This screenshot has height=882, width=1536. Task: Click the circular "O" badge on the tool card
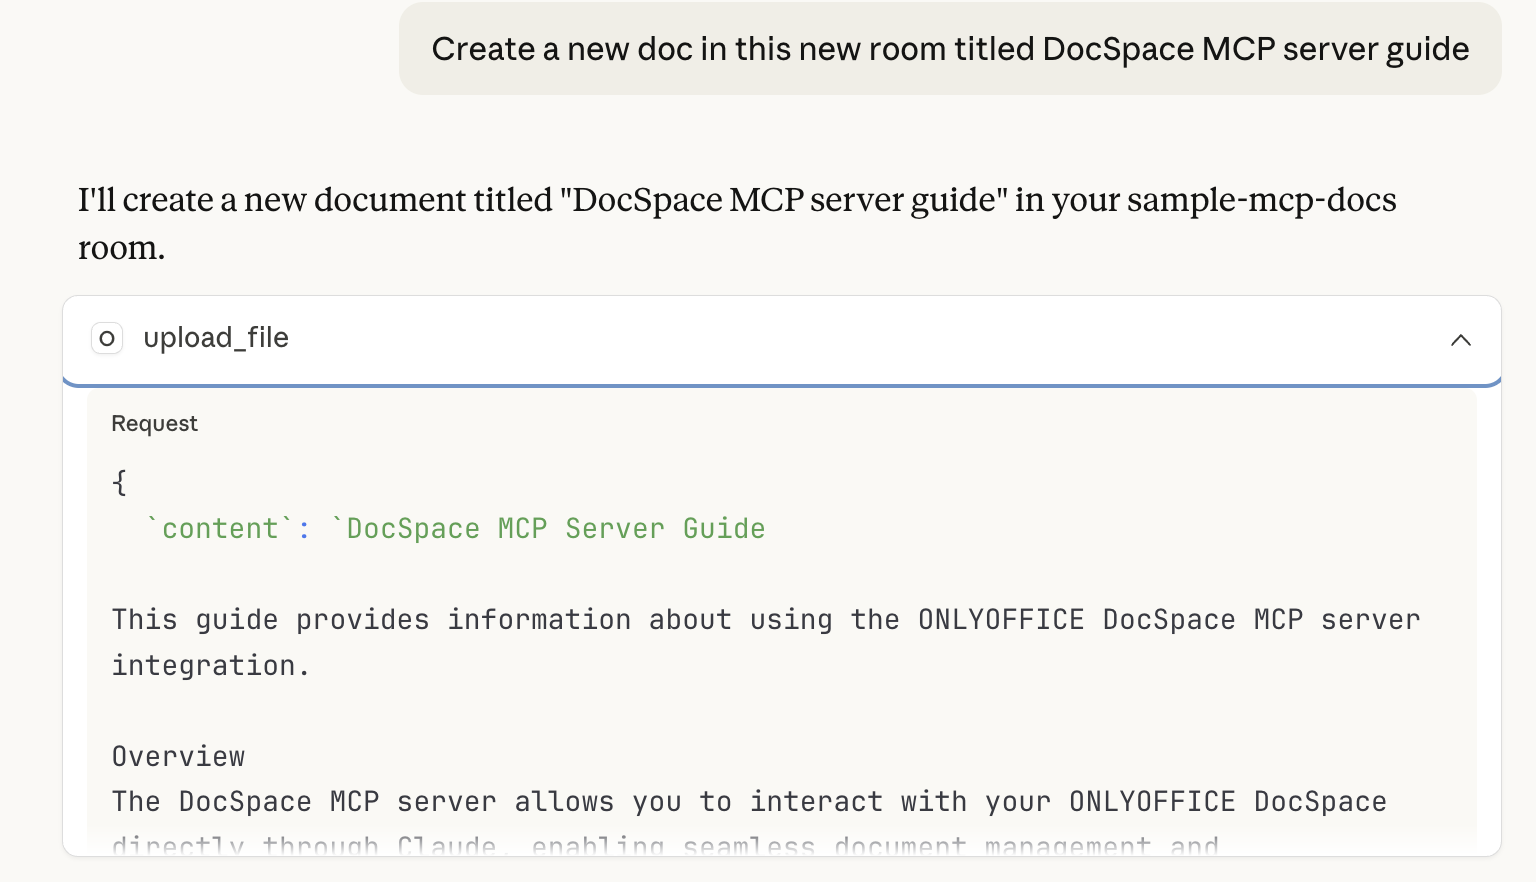(107, 338)
